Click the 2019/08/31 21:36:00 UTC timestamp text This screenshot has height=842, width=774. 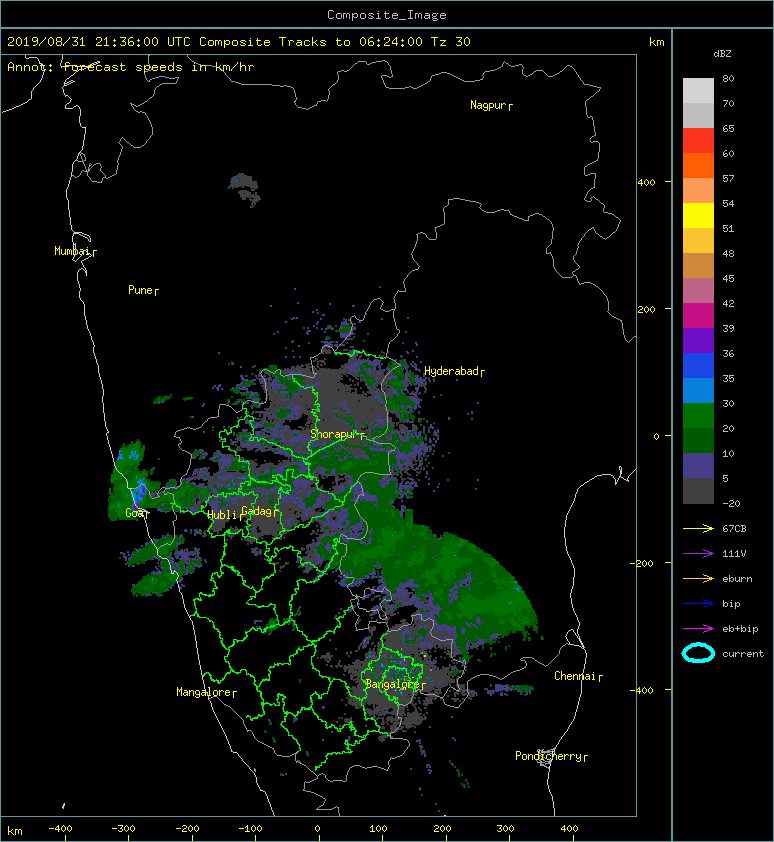click(99, 42)
